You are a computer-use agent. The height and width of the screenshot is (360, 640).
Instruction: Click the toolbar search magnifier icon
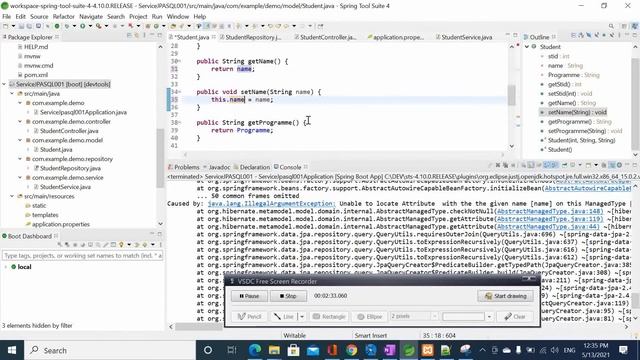click(x=611, y=26)
